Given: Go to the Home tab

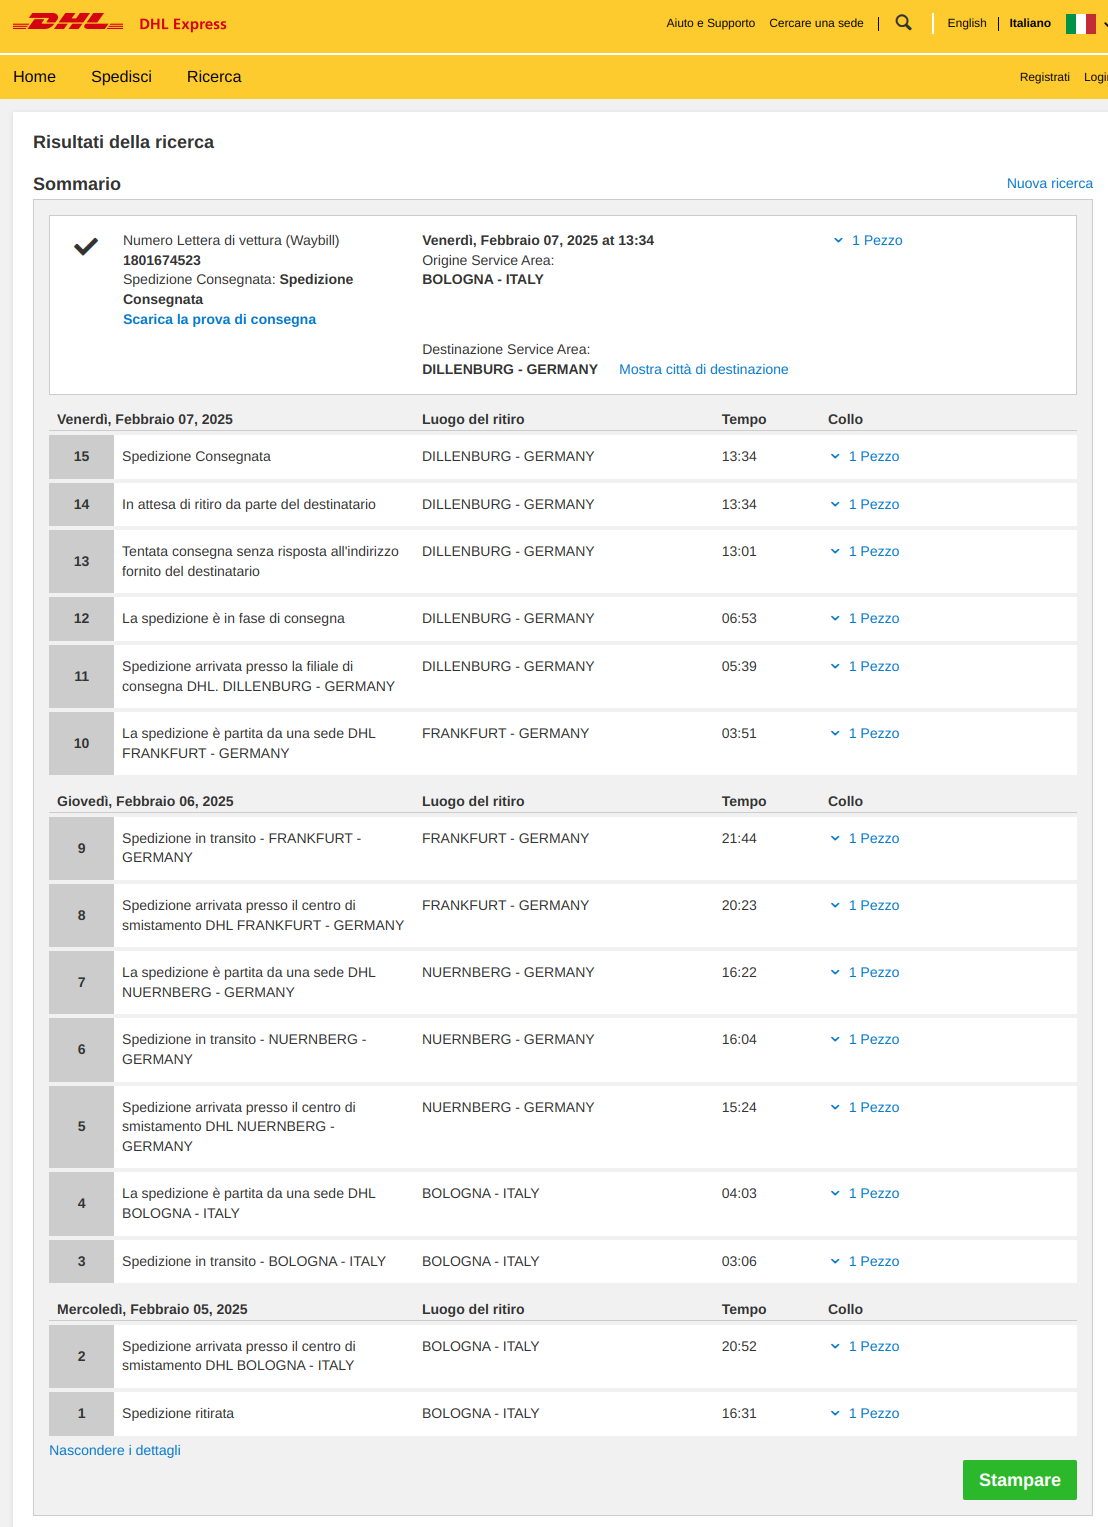Looking at the screenshot, I should (x=34, y=77).
